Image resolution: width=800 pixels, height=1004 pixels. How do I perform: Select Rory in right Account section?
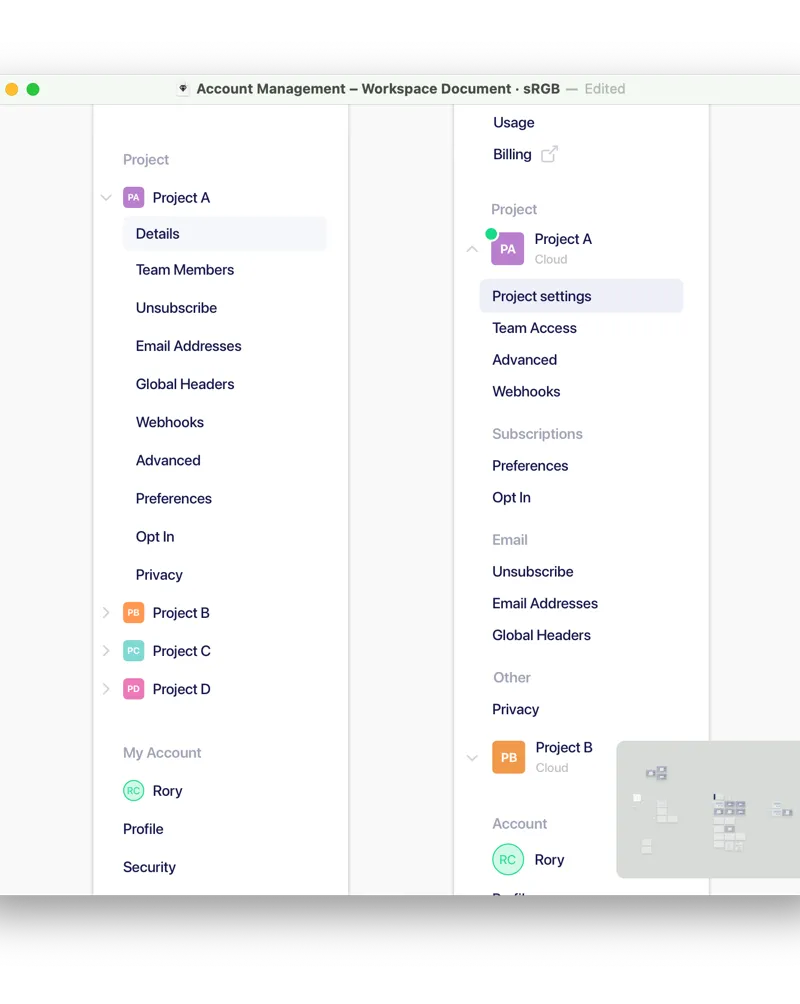[549, 859]
